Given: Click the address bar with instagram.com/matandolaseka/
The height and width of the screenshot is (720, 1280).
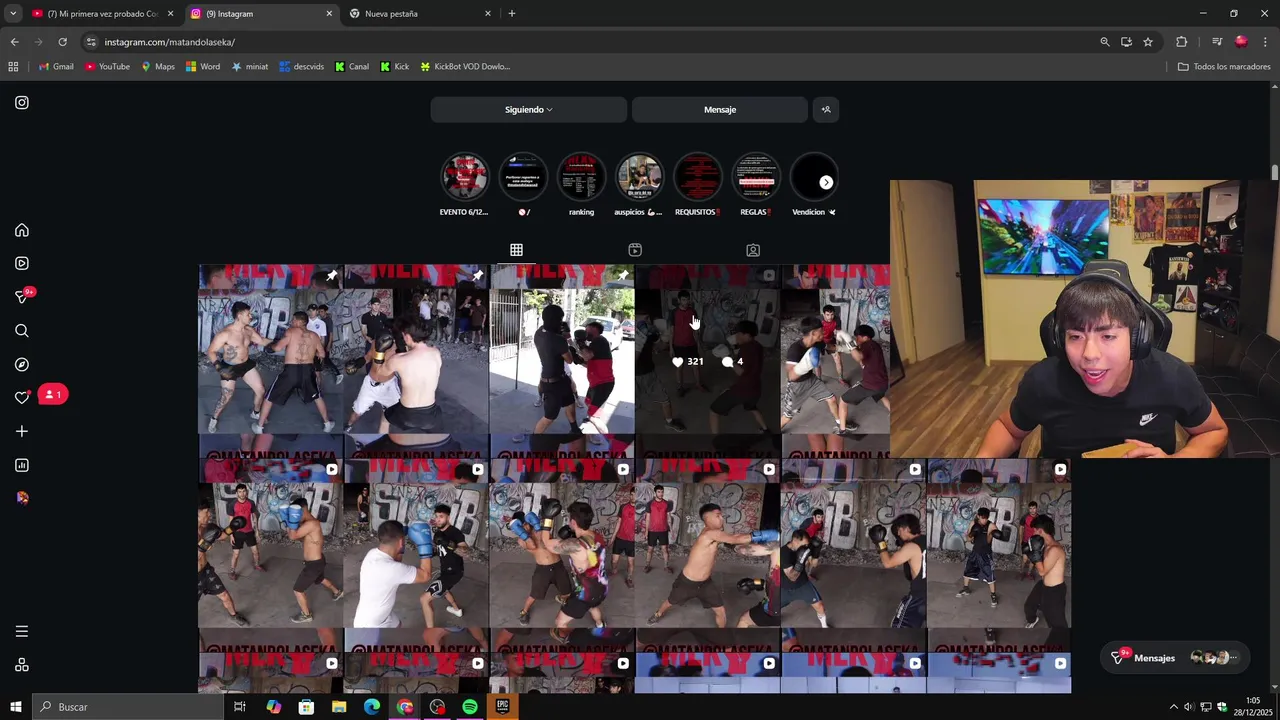Looking at the screenshot, I should tap(590, 42).
